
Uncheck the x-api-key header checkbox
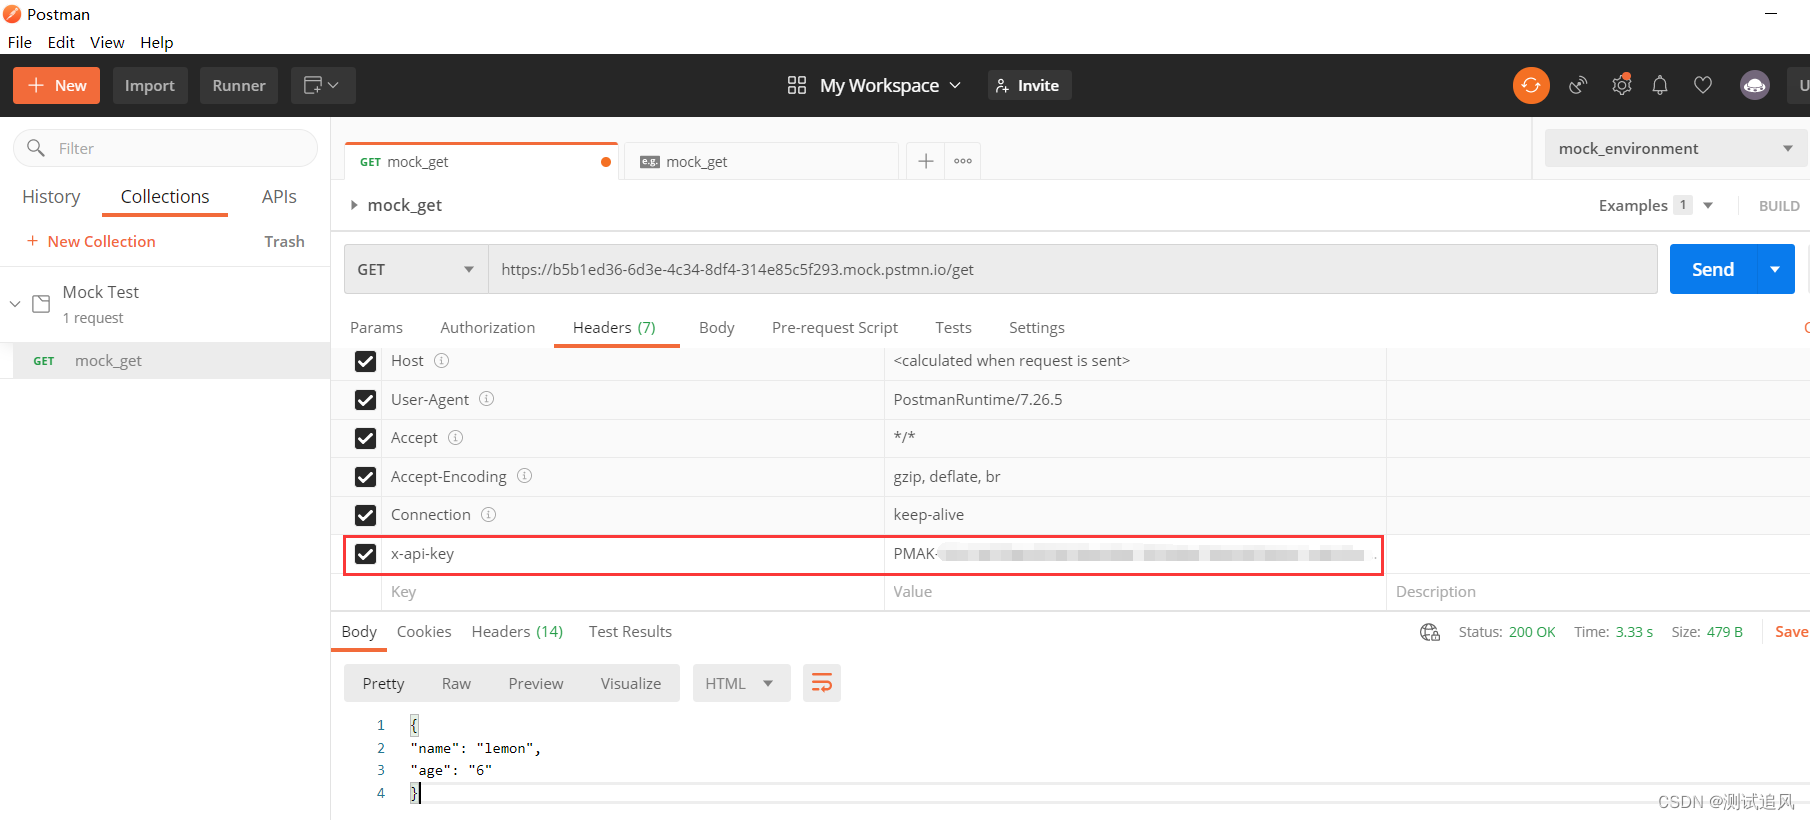point(365,554)
